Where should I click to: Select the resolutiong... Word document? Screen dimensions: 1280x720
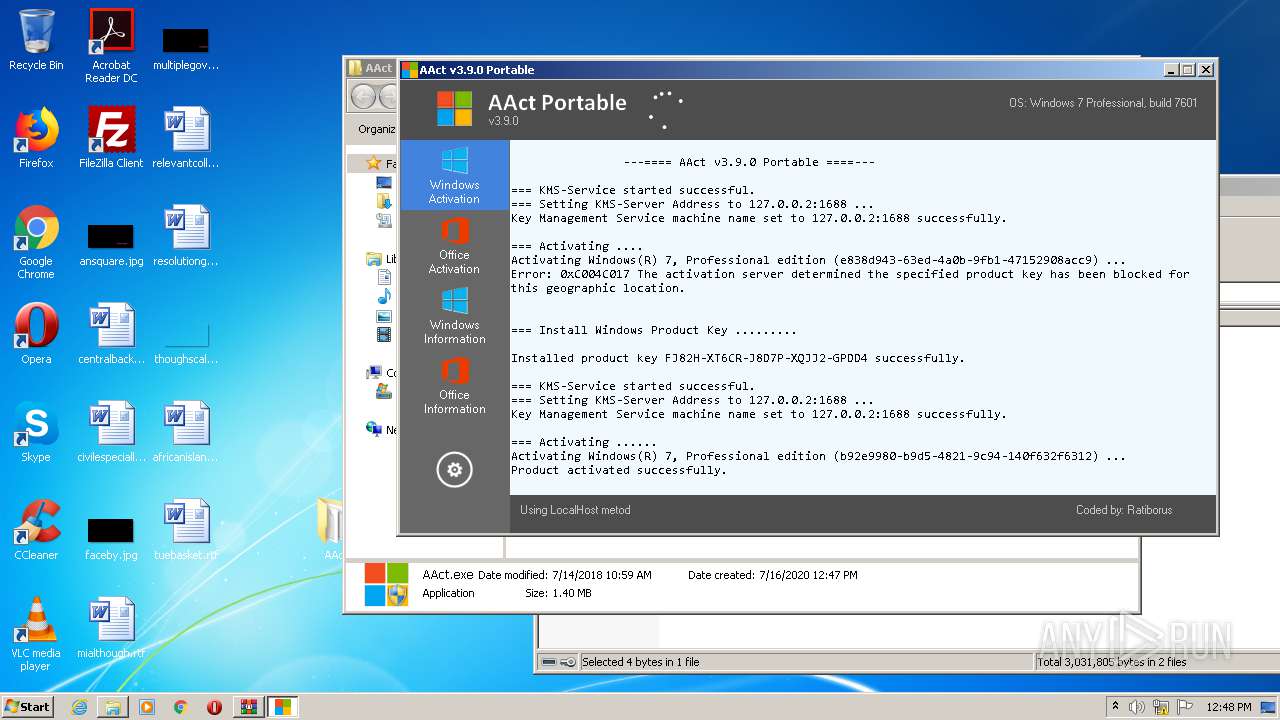click(x=186, y=235)
